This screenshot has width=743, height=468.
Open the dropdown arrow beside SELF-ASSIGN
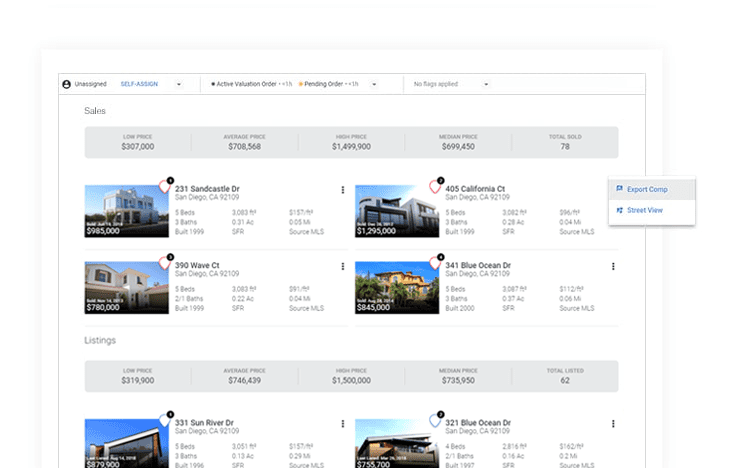point(179,84)
